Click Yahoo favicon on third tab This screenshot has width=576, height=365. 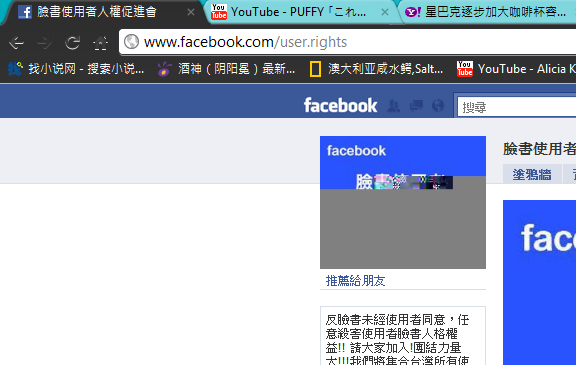coord(413,12)
